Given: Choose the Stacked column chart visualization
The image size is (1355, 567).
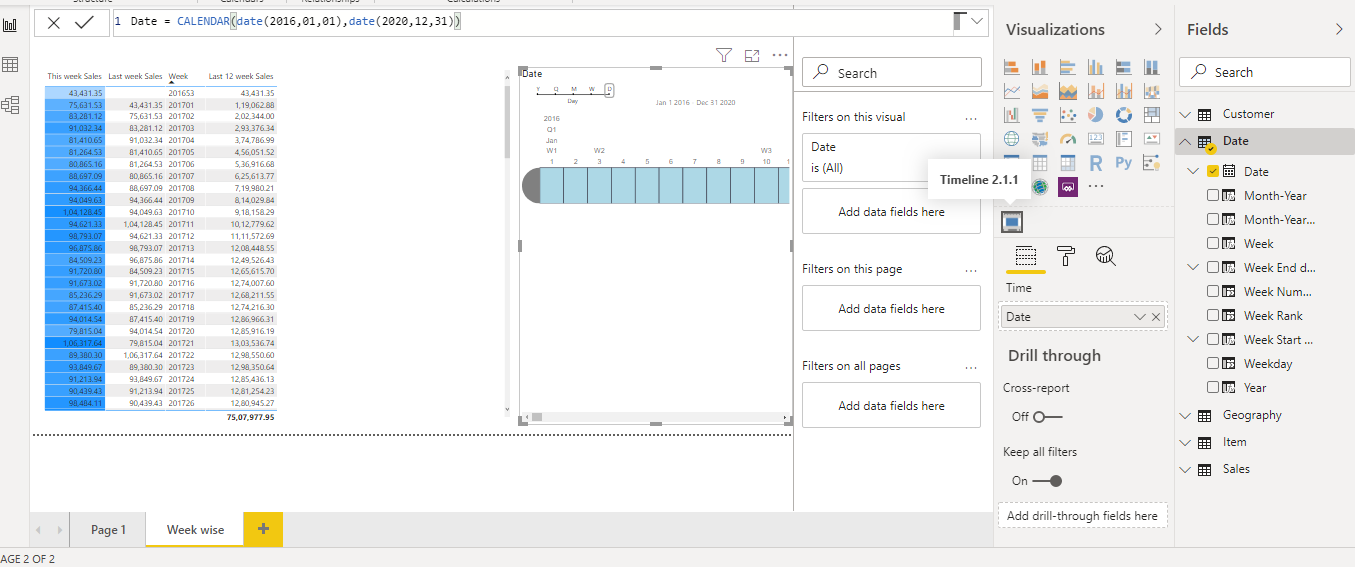Looking at the screenshot, I should pos(1040,67).
